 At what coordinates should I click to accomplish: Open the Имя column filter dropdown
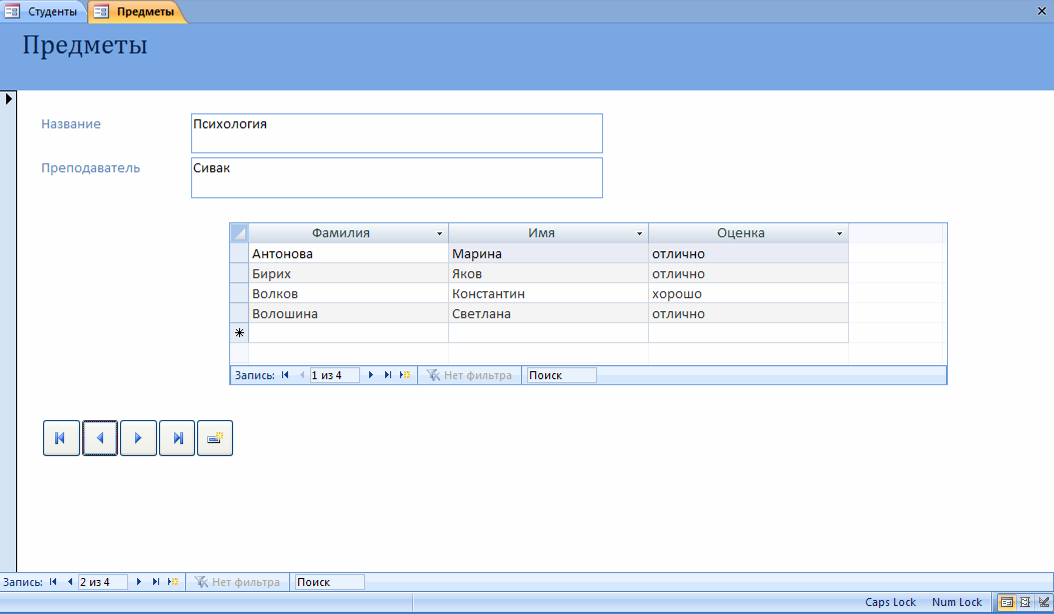(x=639, y=233)
